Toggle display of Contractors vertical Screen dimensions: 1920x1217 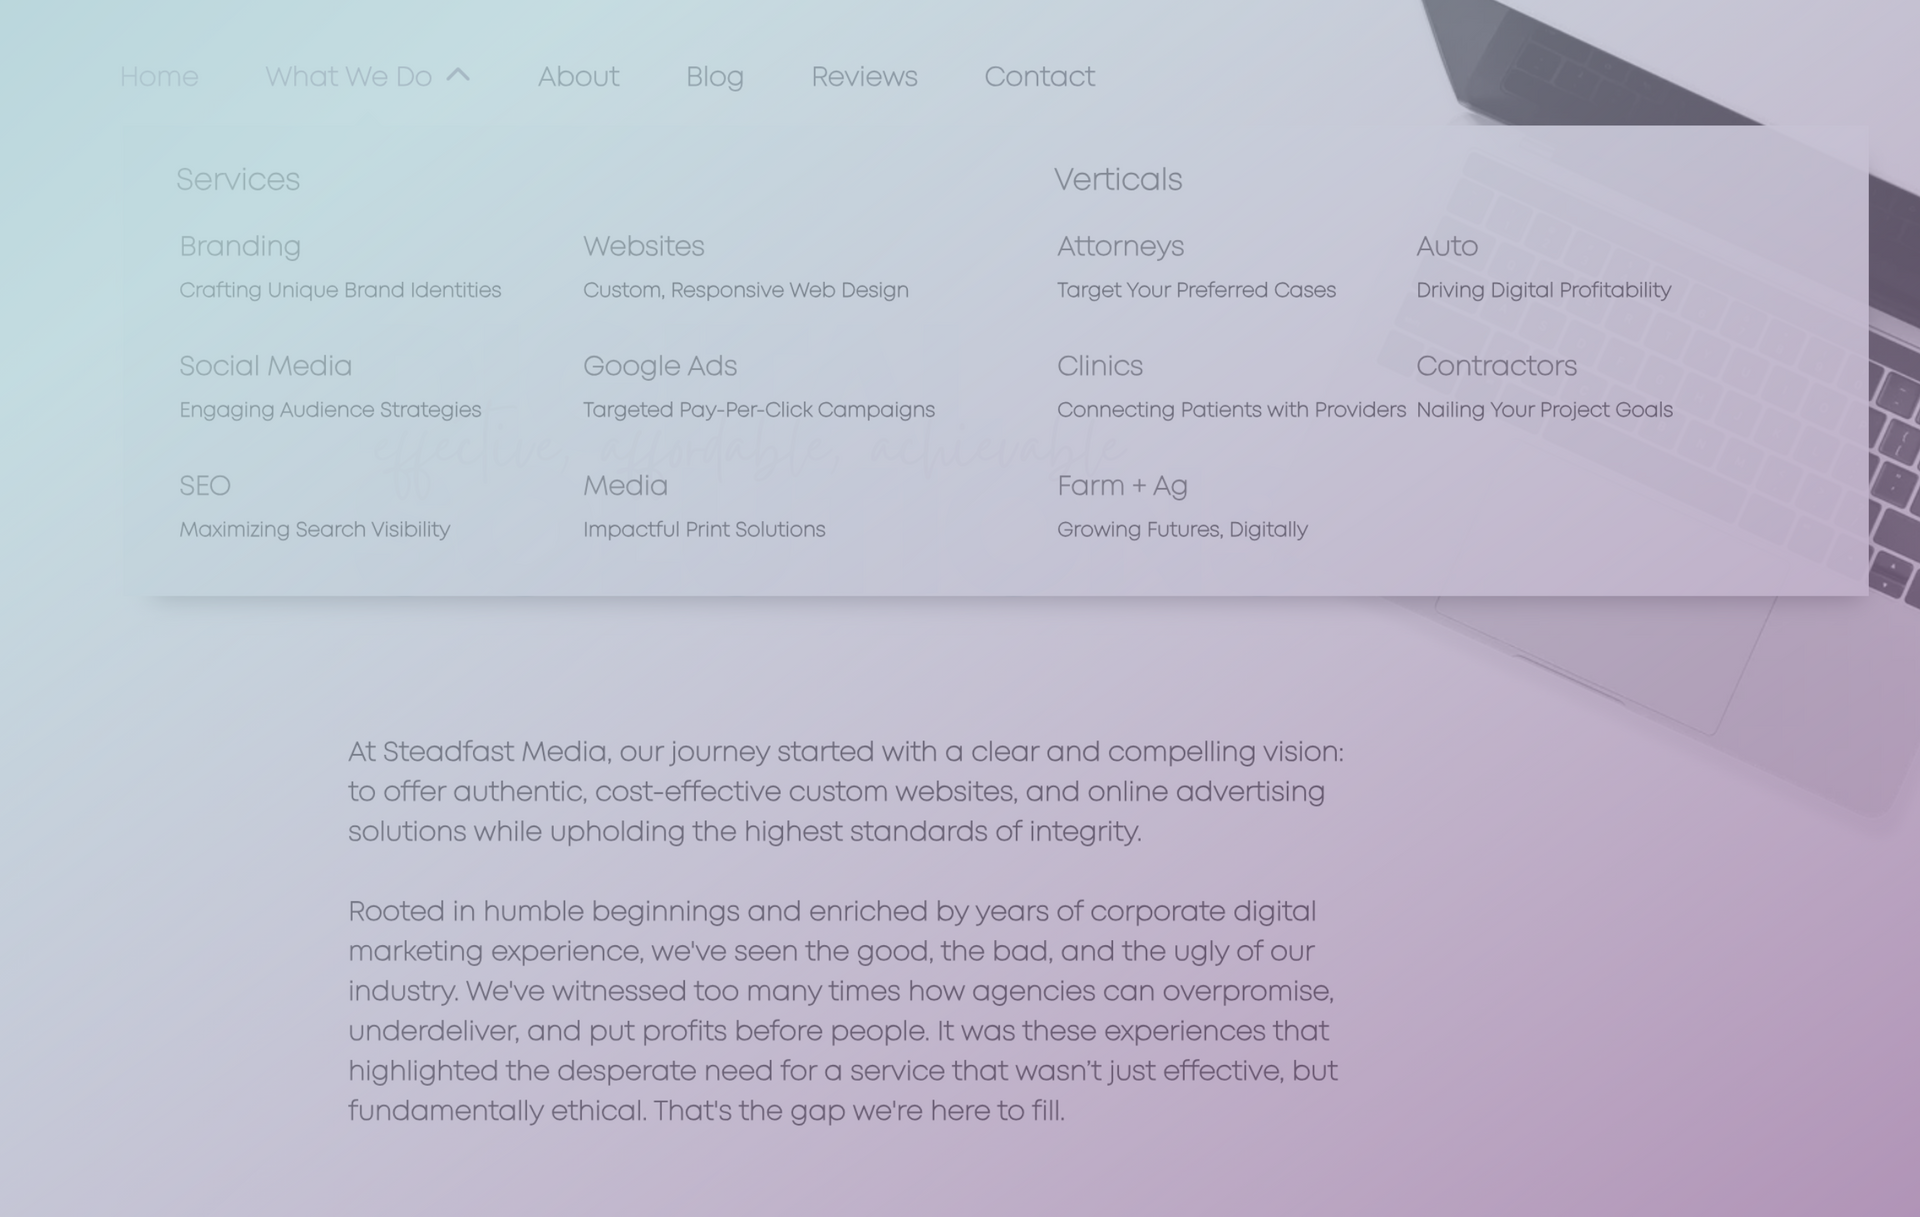click(1496, 365)
